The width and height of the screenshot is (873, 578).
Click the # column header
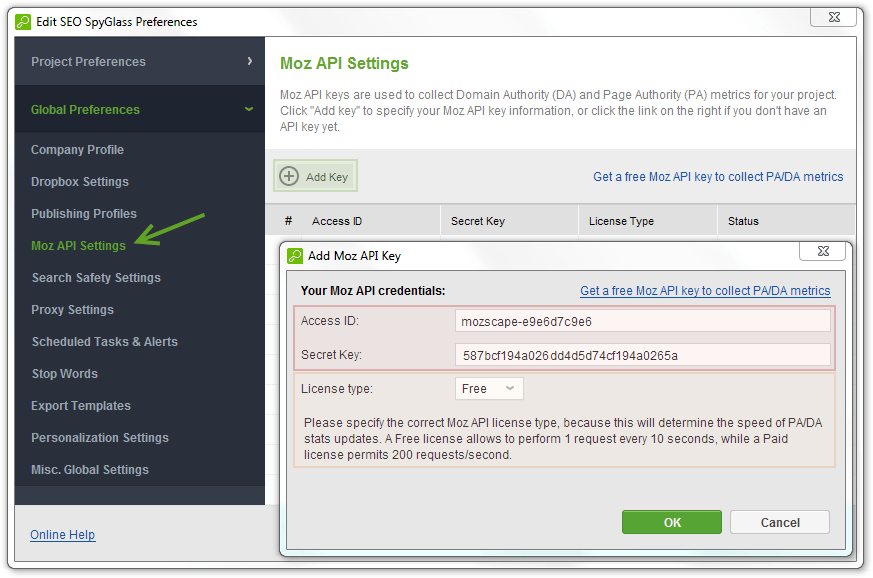288,221
